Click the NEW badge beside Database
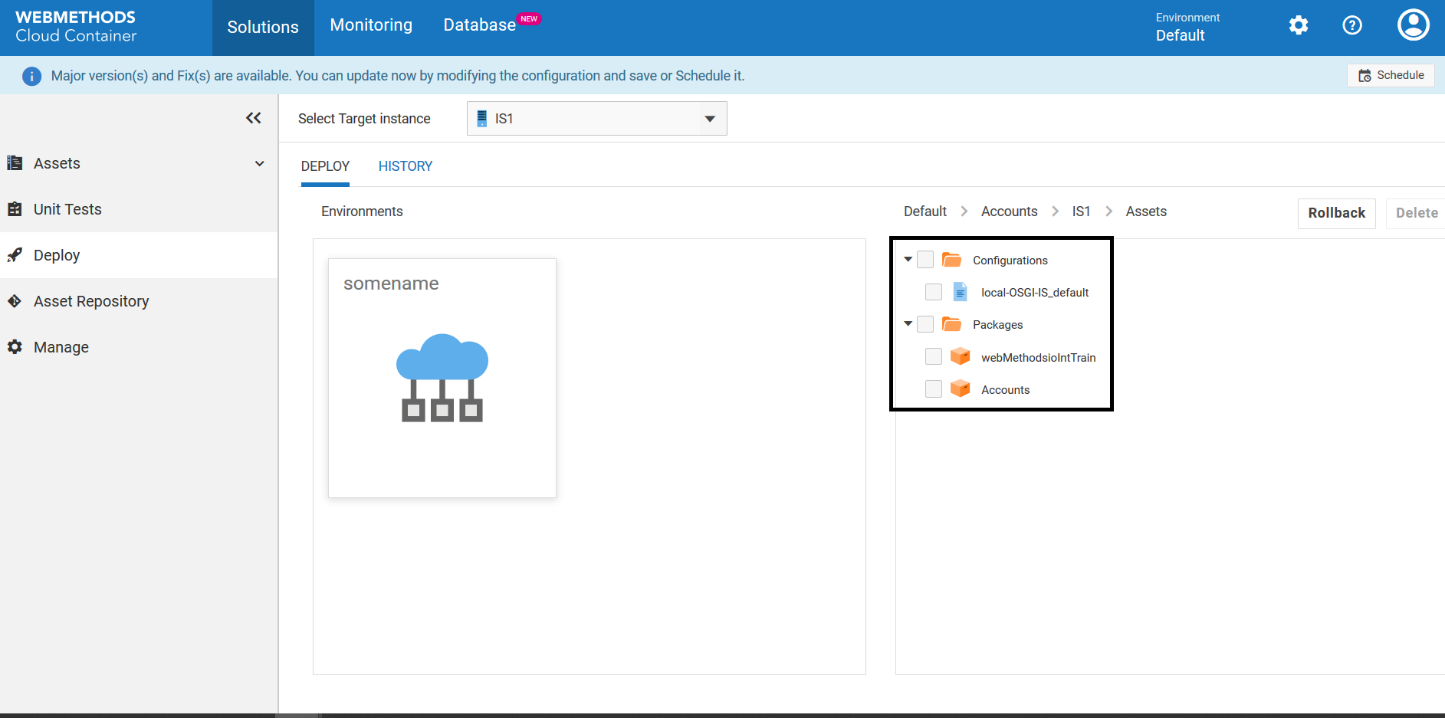The height and width of the screenshot is (718, 1445). (x=529, y=18)
